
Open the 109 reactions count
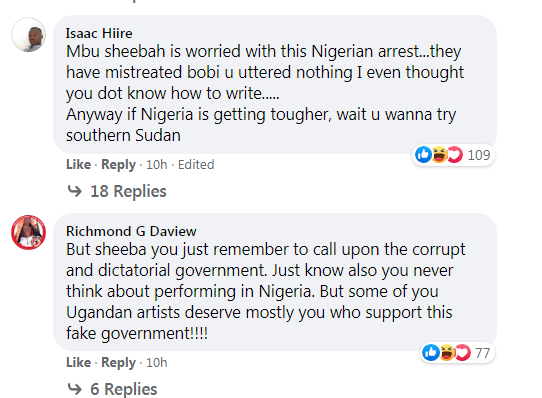(x=479, y=155)
